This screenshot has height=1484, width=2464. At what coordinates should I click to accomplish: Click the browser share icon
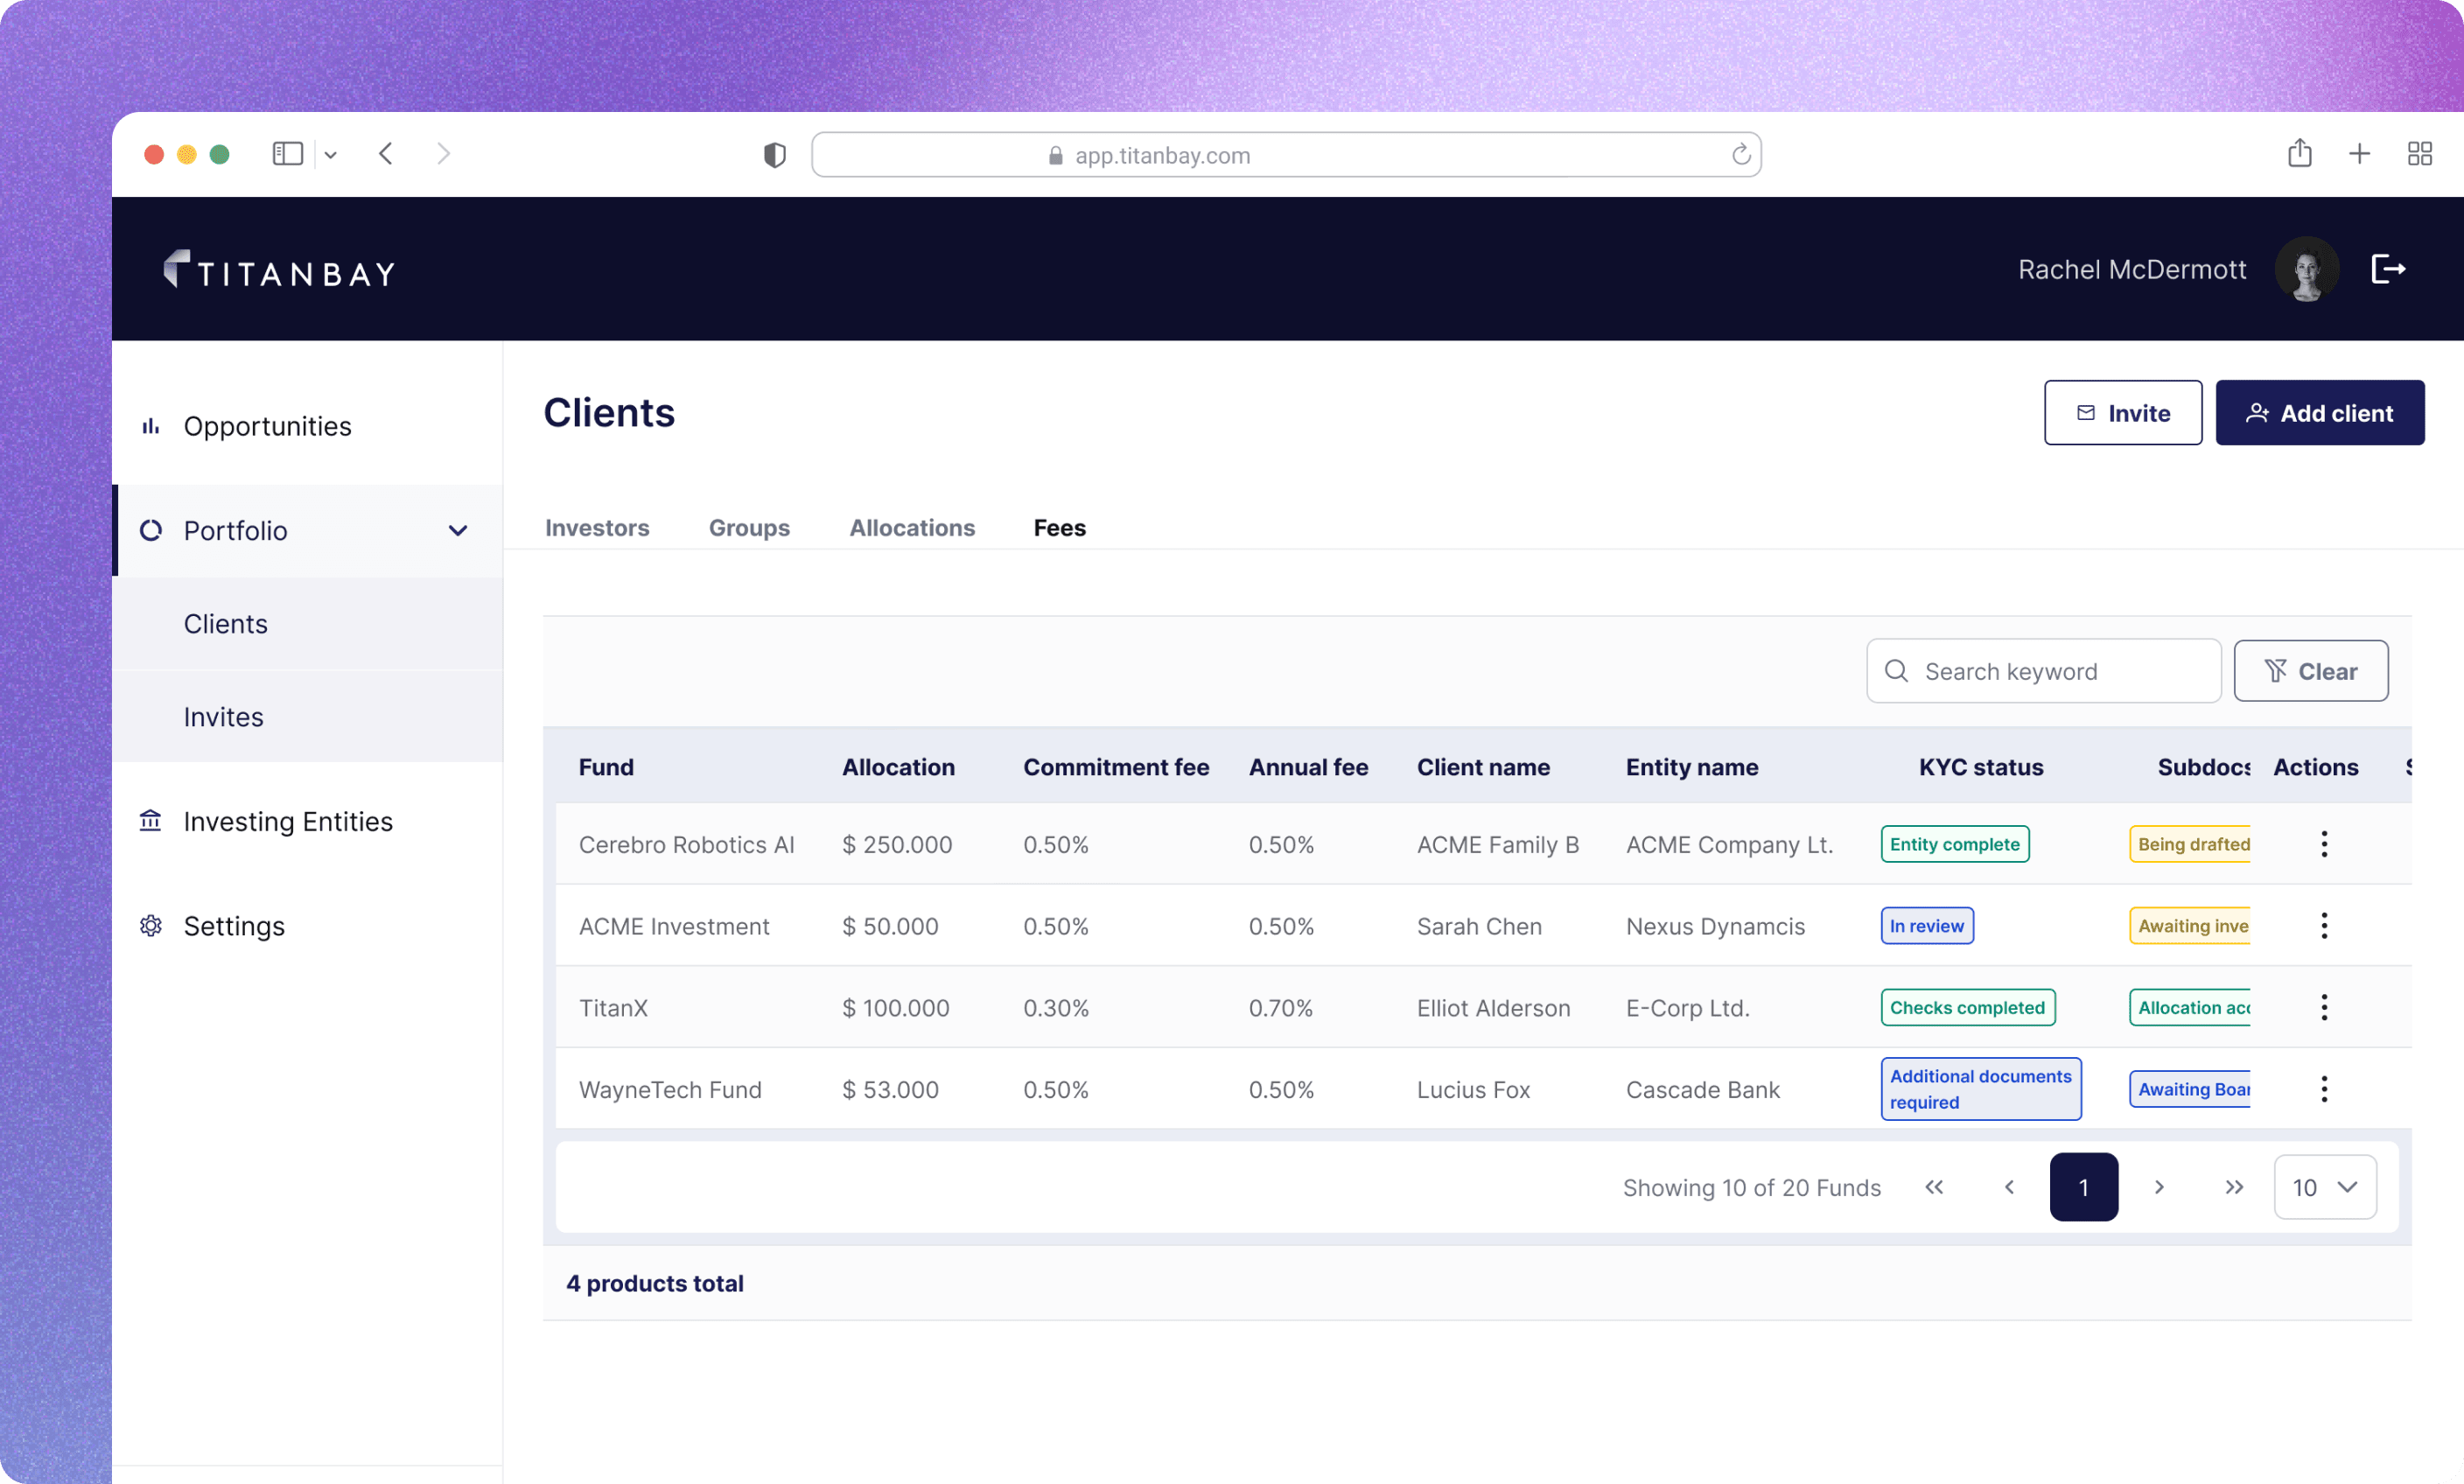click(x=2299, y=154)
